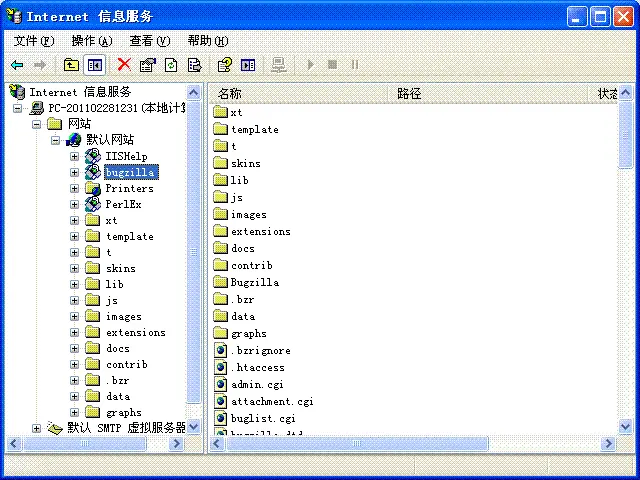
Task: Click the Forward arrow toolbar icon
Action: (40, 65)
